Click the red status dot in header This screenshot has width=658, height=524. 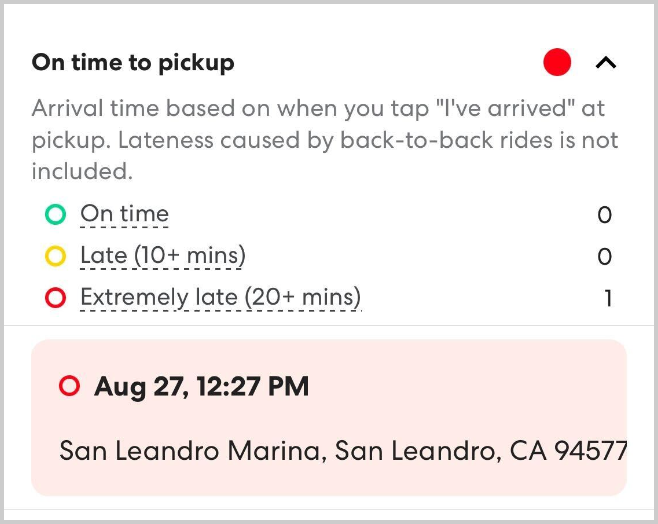pyautogui.click(x=557, y=63)
